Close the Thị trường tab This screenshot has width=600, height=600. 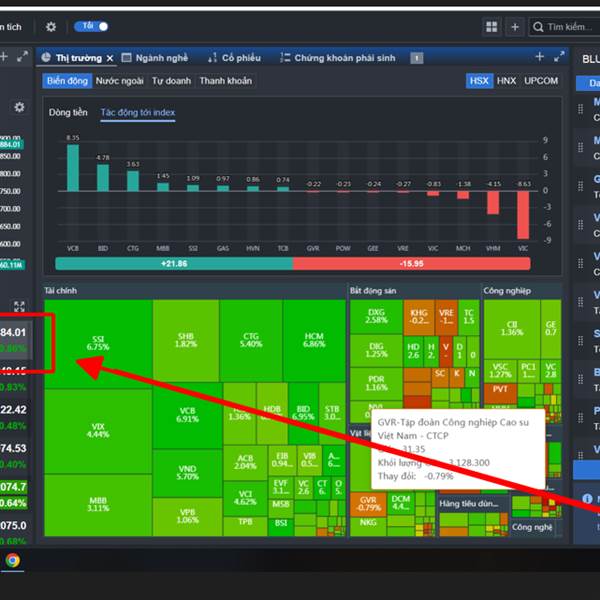point(110,58)
